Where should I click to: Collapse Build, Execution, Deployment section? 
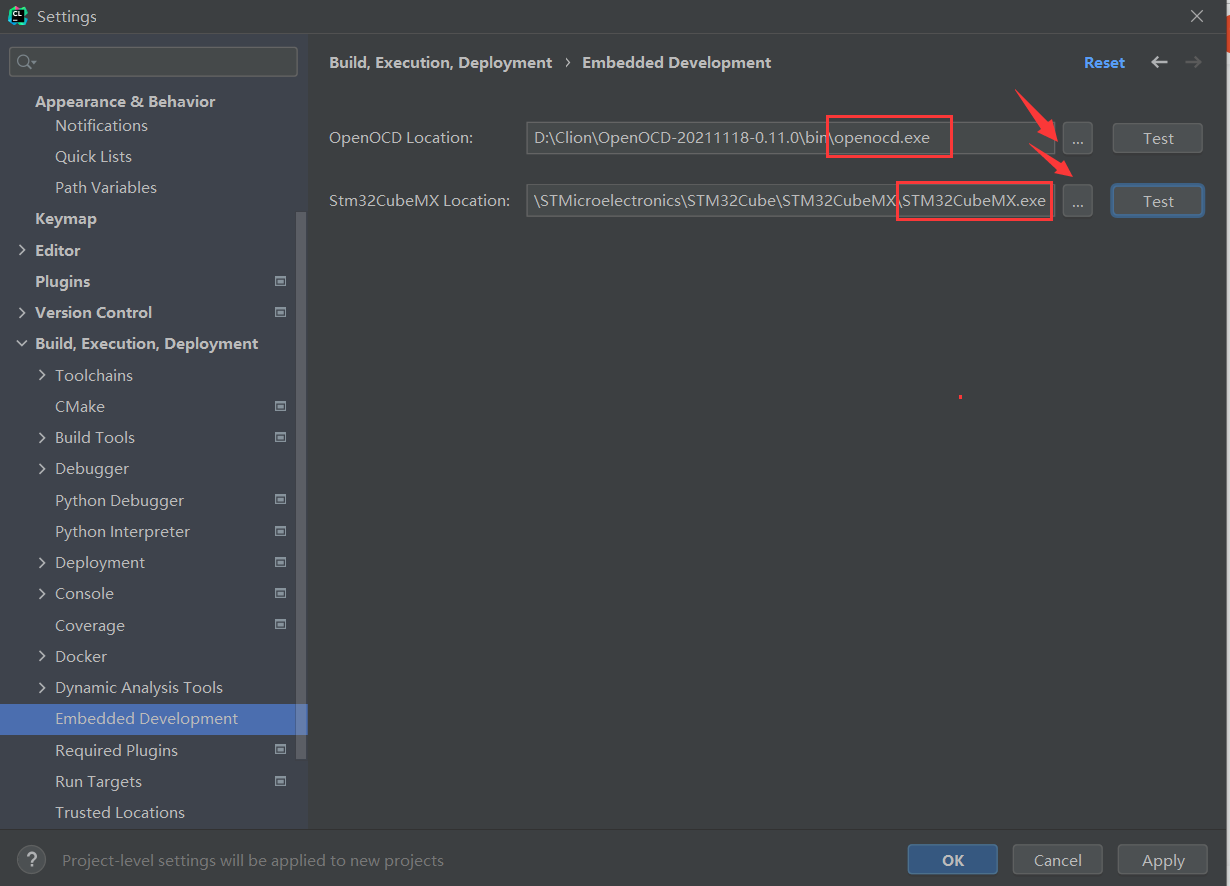point(22,344)
